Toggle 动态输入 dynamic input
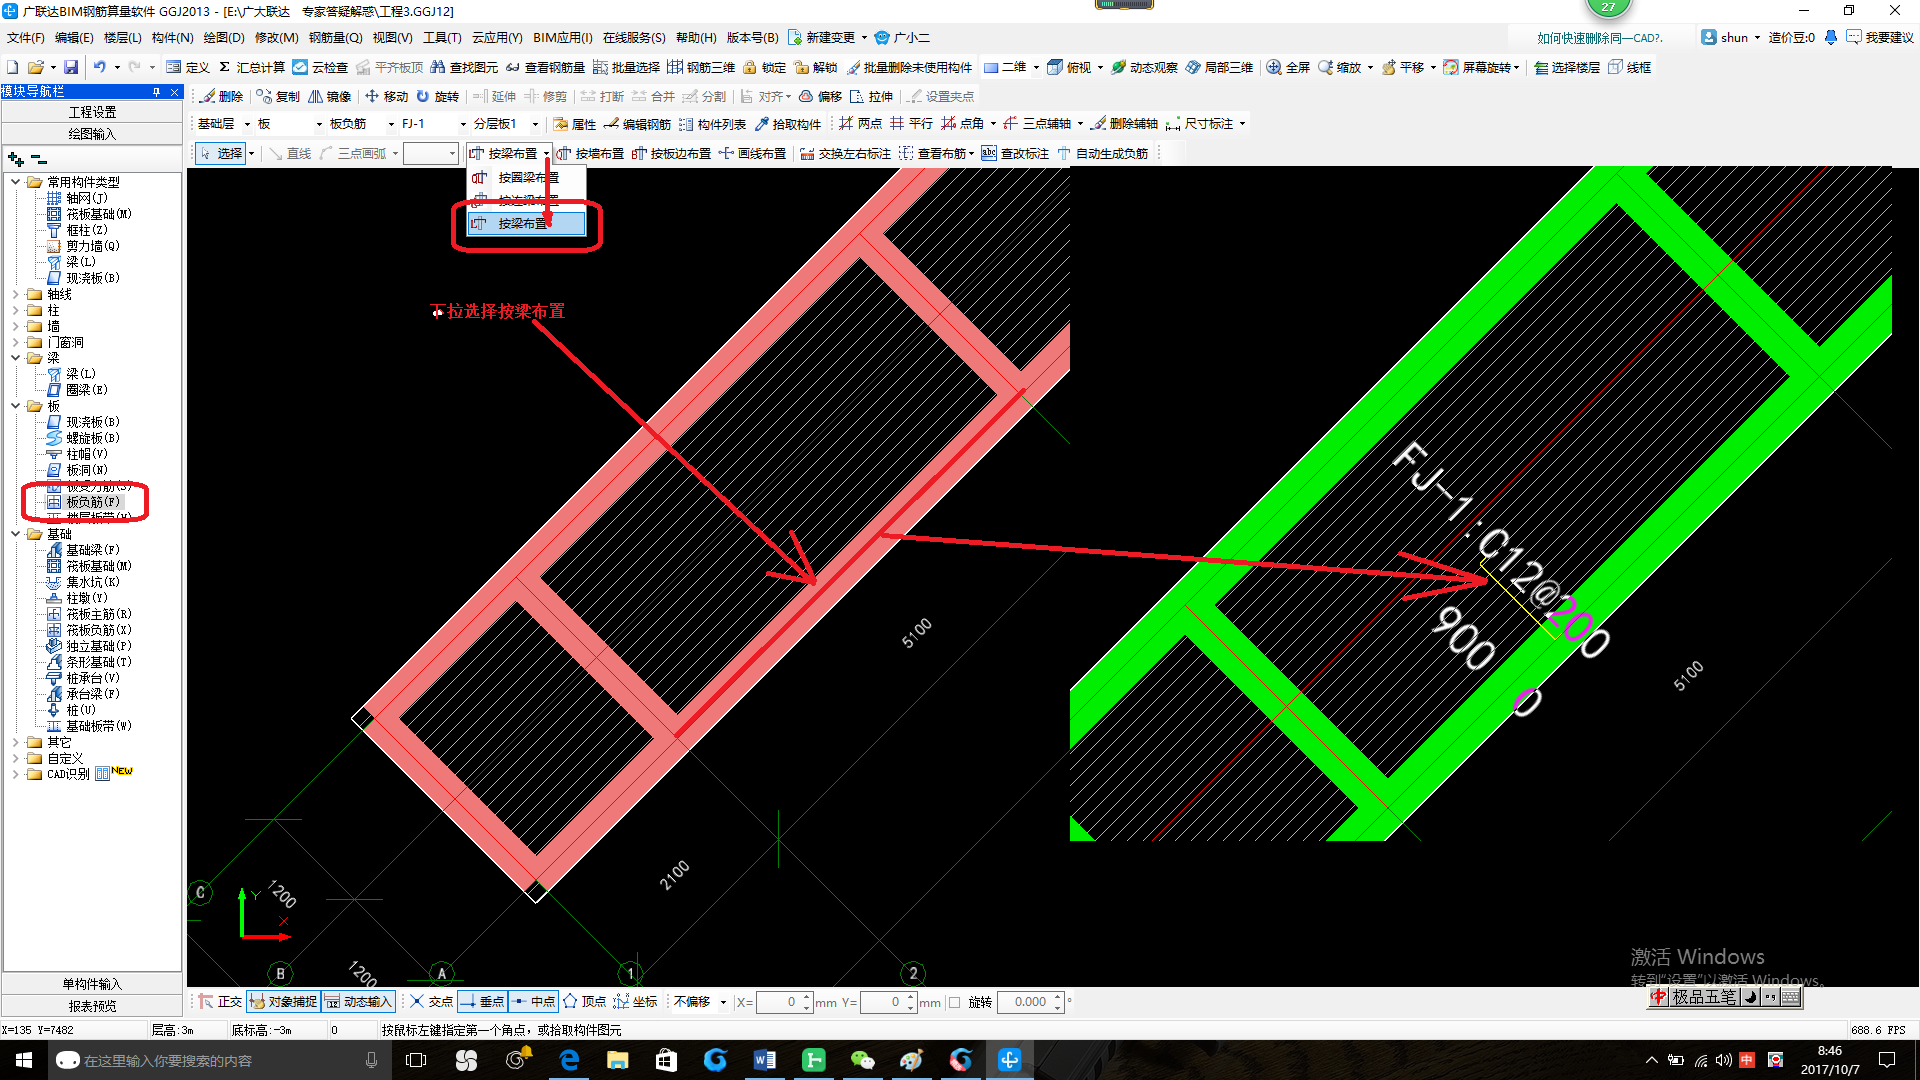Screen dimensions: 1920x1080 coord(358,1001)
